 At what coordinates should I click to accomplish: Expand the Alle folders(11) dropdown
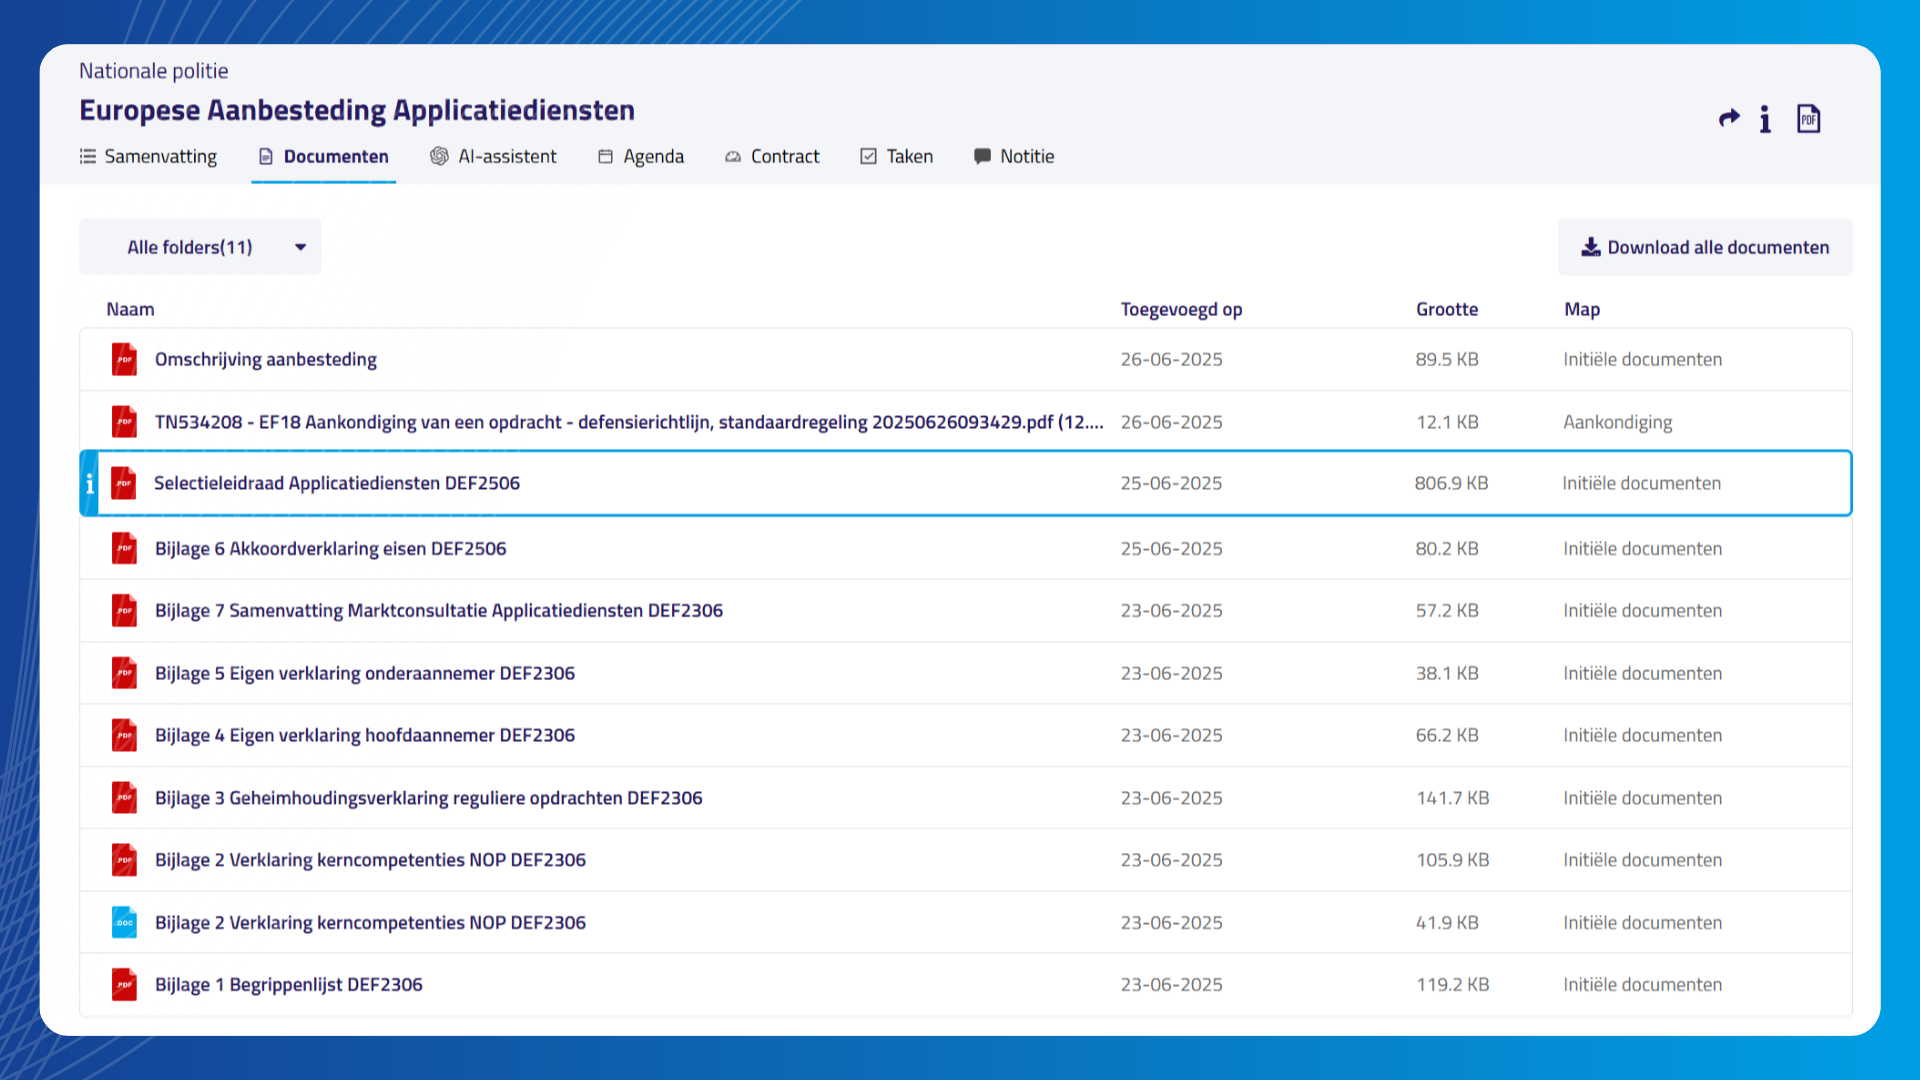click(200, 247)
